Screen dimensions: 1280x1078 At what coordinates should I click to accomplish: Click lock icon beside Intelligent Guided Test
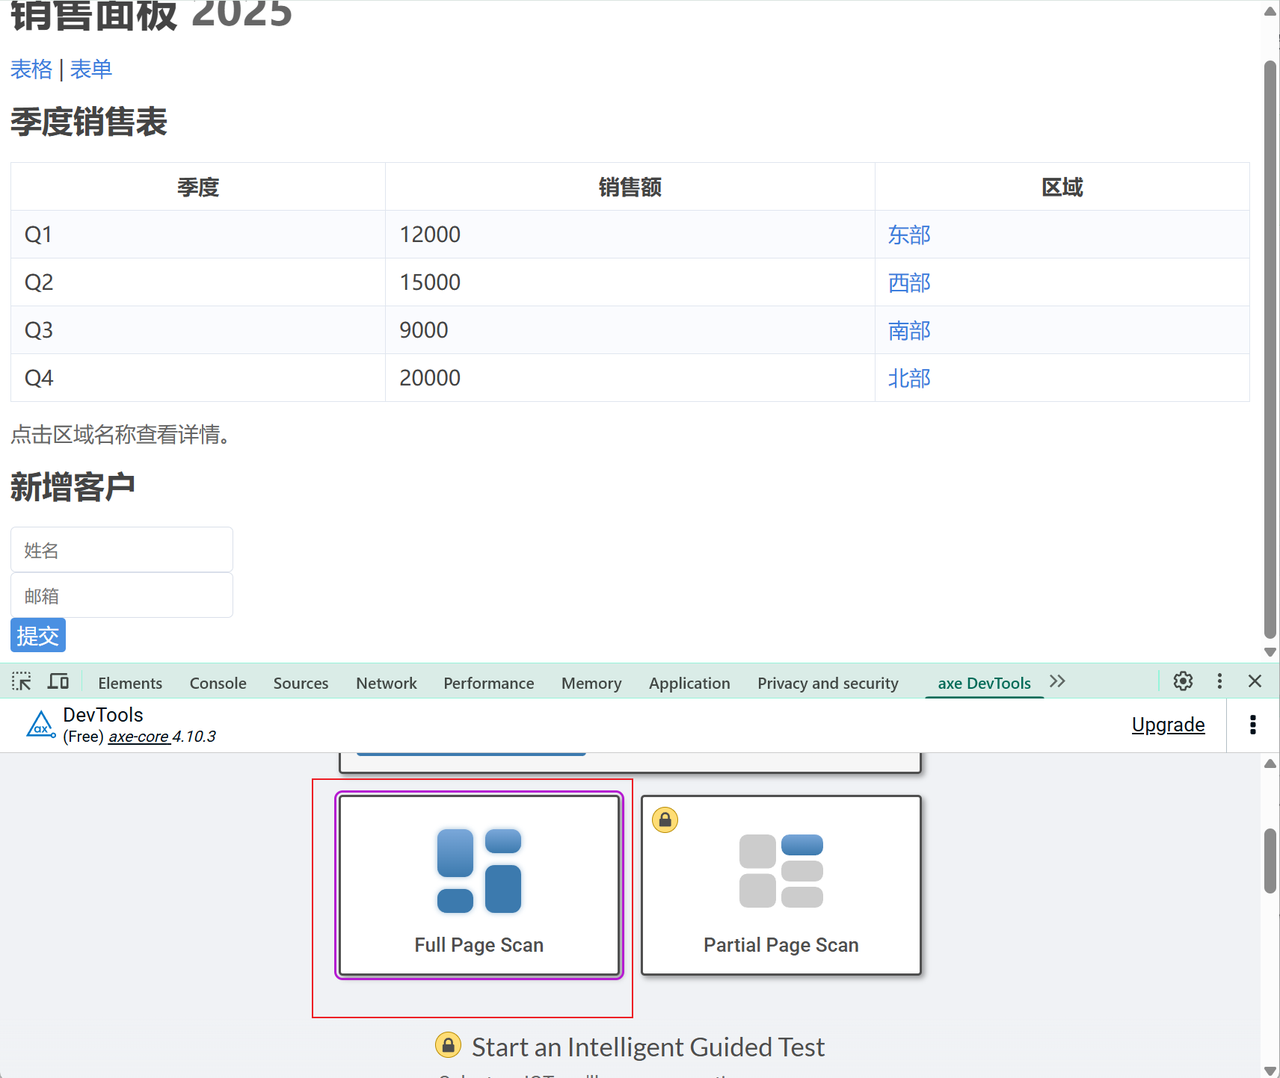pos(448,1045)
